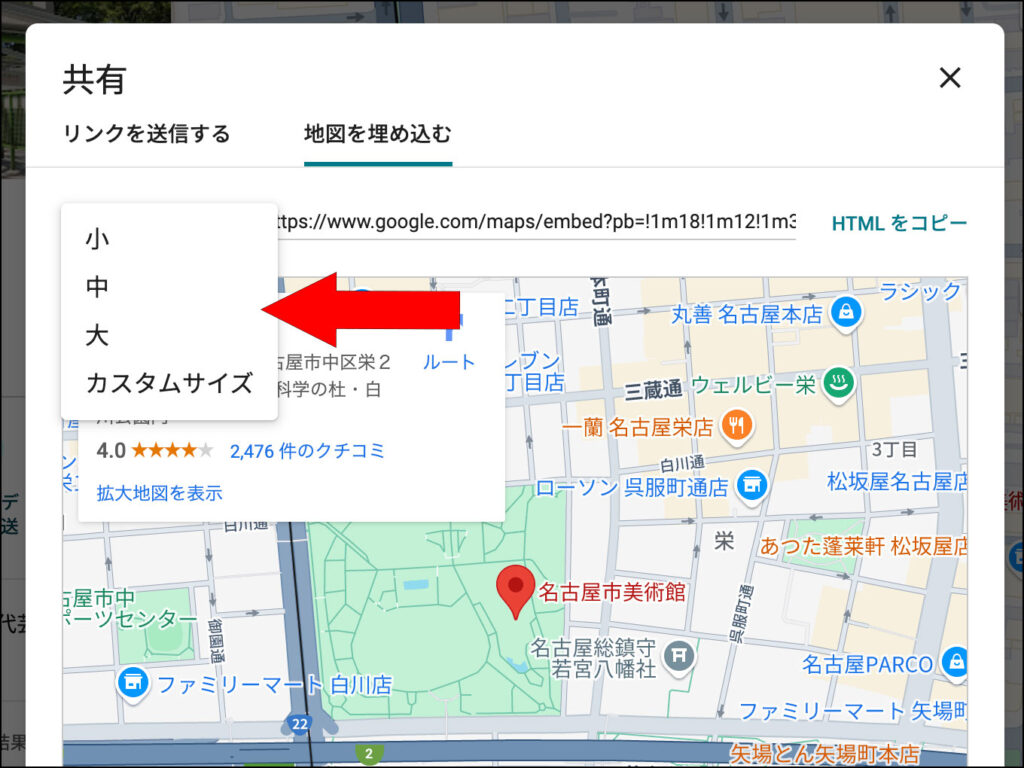Choose 中 map size option

click(x=97, y=287)
